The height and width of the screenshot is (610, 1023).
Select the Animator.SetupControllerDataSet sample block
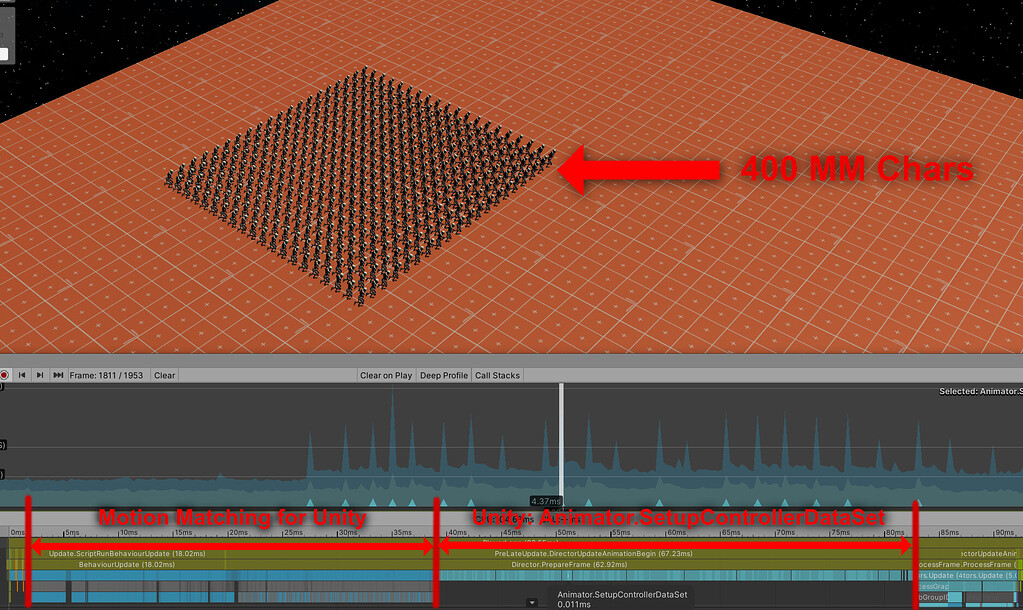622,596
